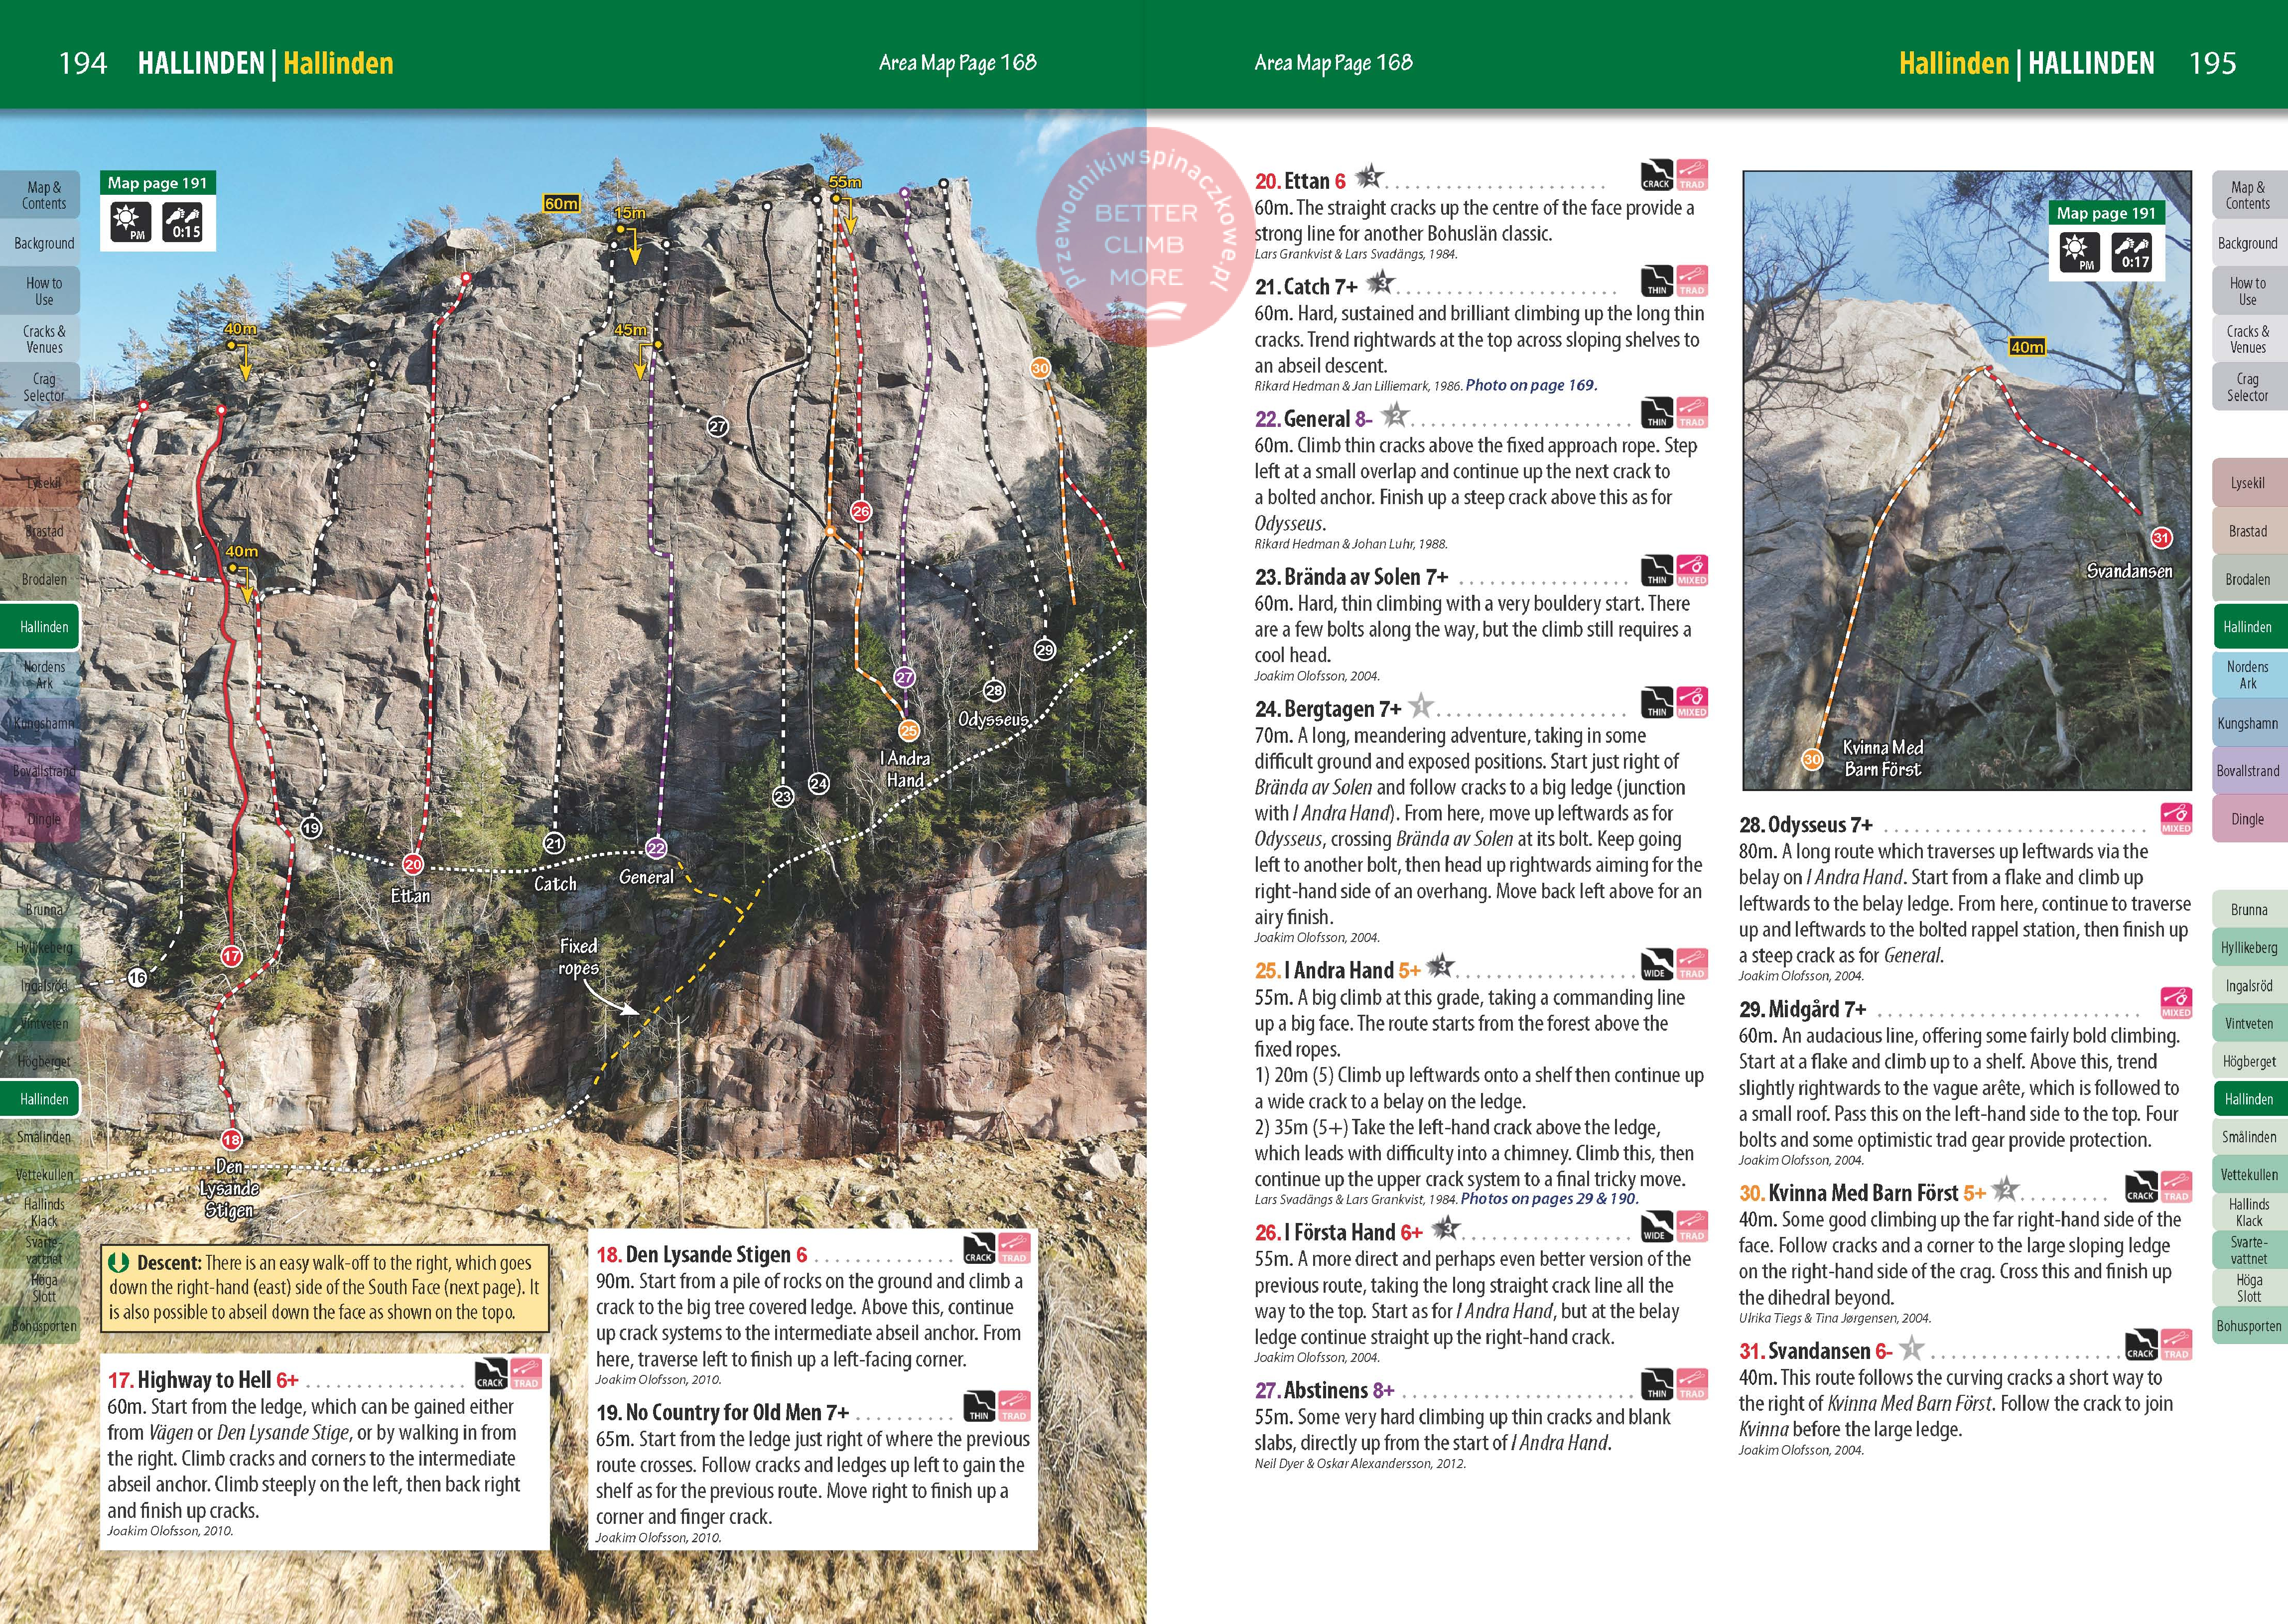
Task: Select the Crag Selector tab on right edge
Action: tap(2247, 387)
